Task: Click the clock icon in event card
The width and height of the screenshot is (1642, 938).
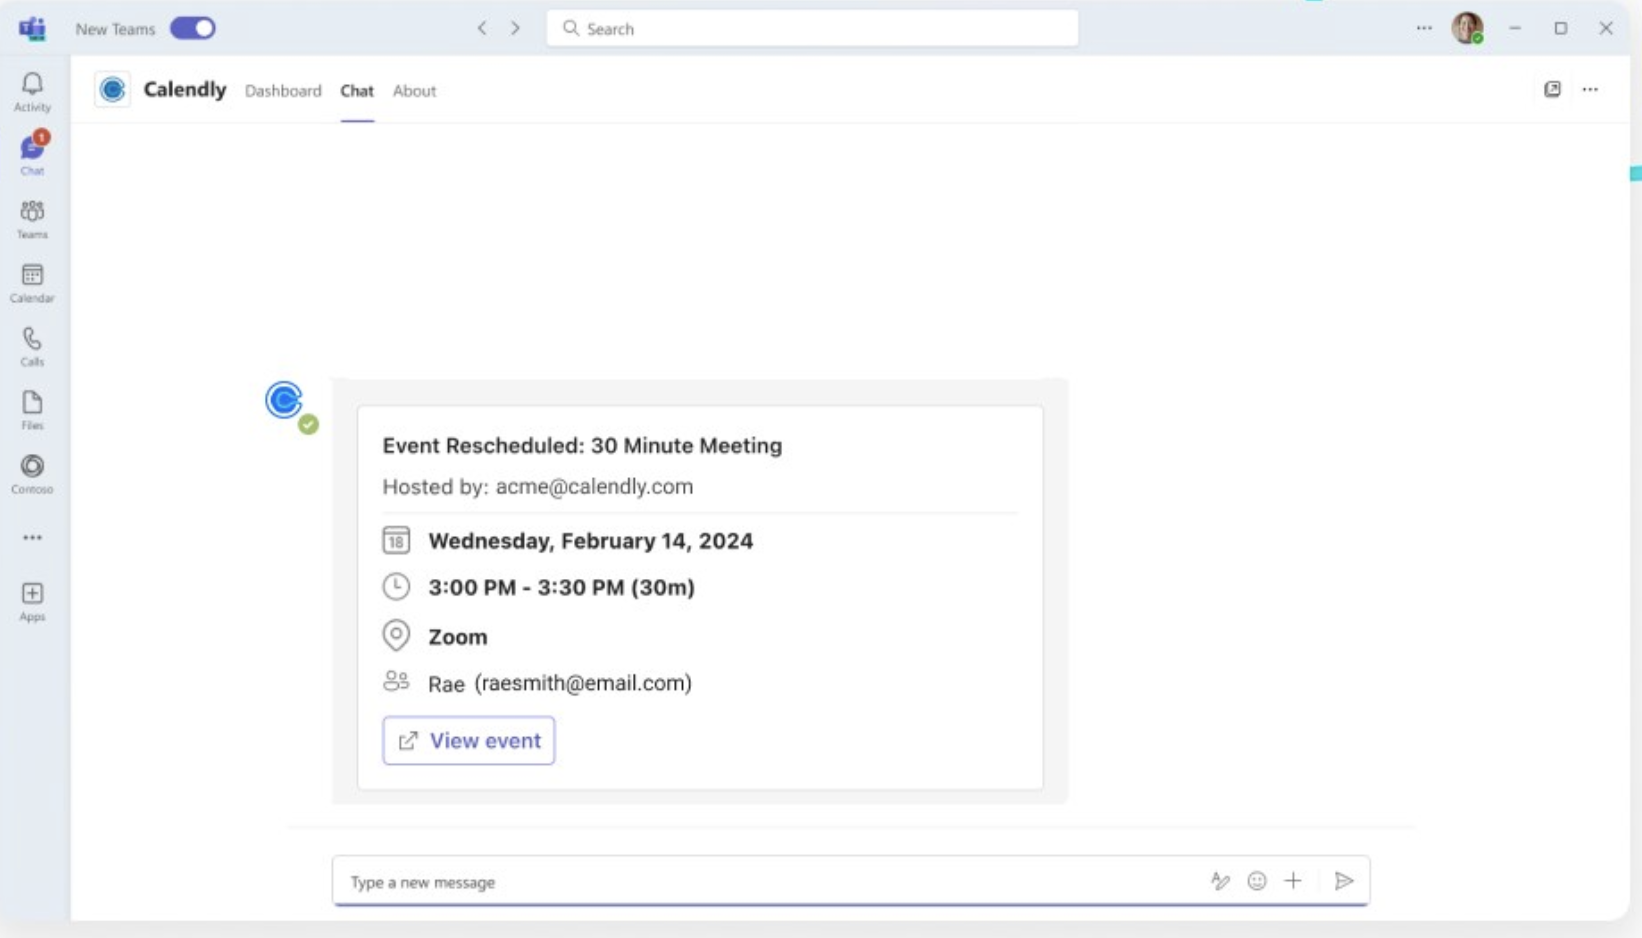Action: pyautogui.click(x=396, y=586)
